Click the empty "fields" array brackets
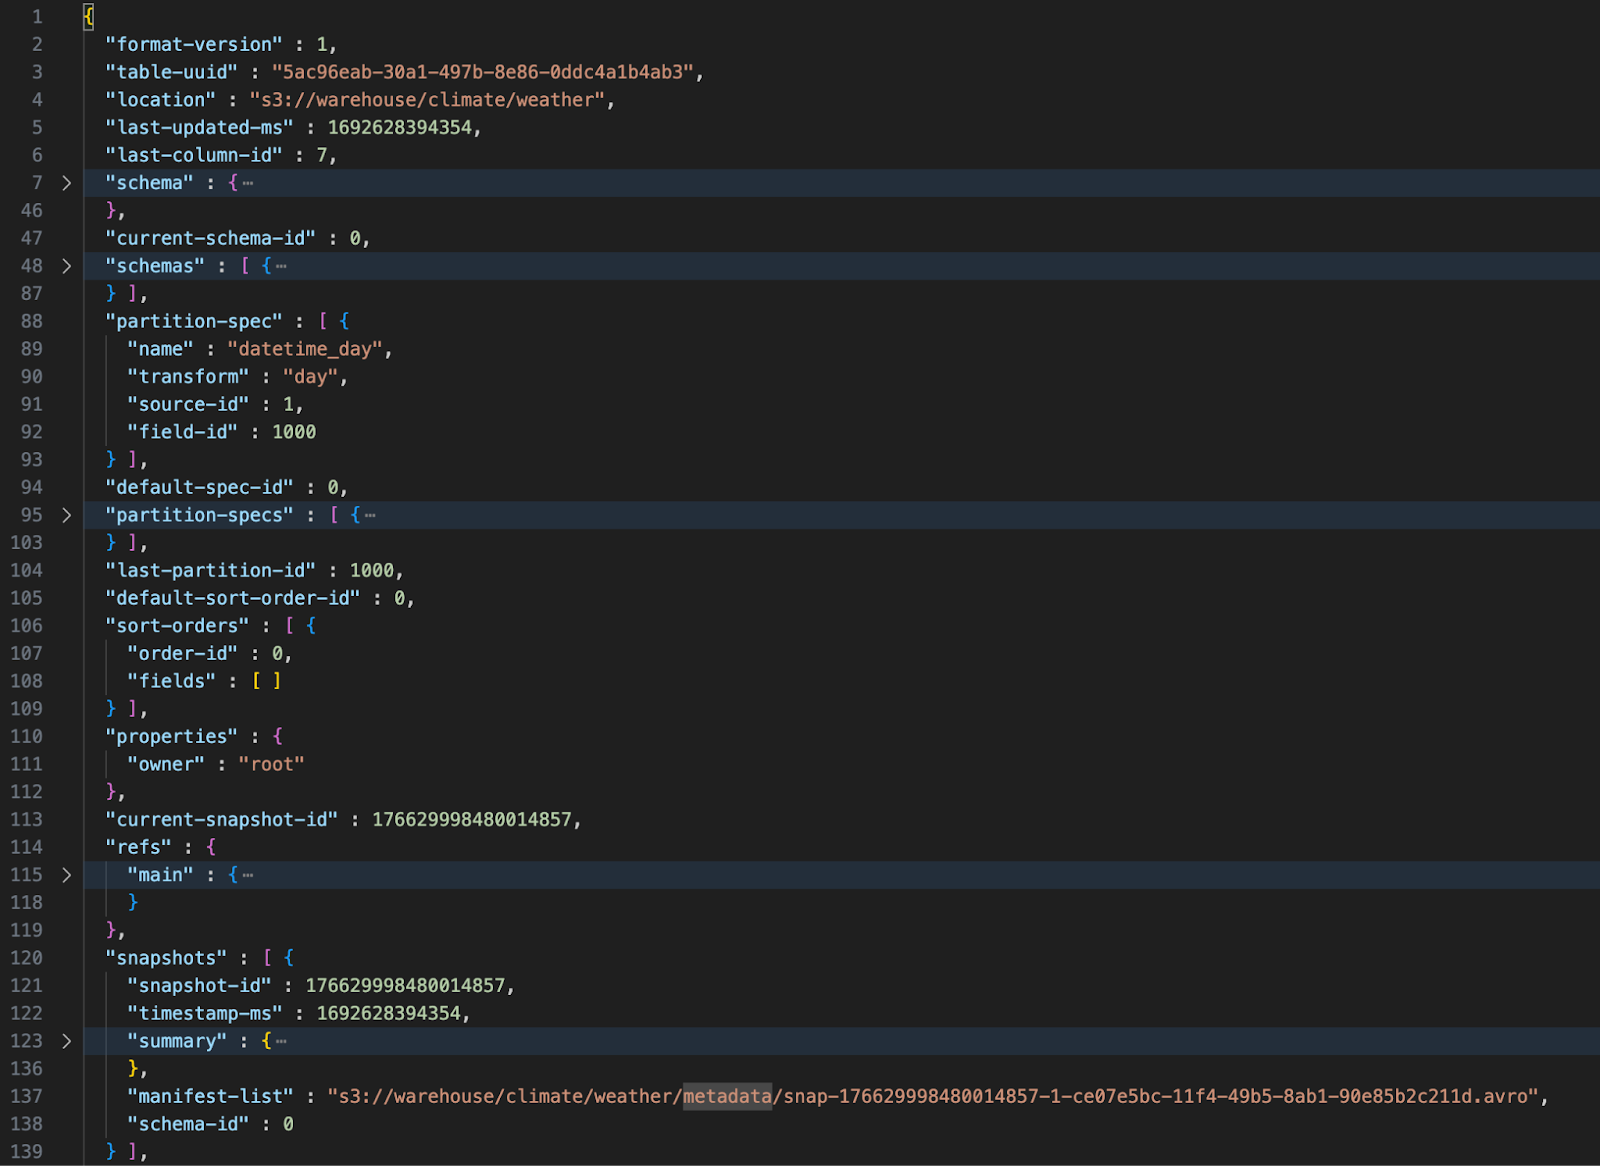This screenshot has width=1600, height=1166. tap(266, 681)
